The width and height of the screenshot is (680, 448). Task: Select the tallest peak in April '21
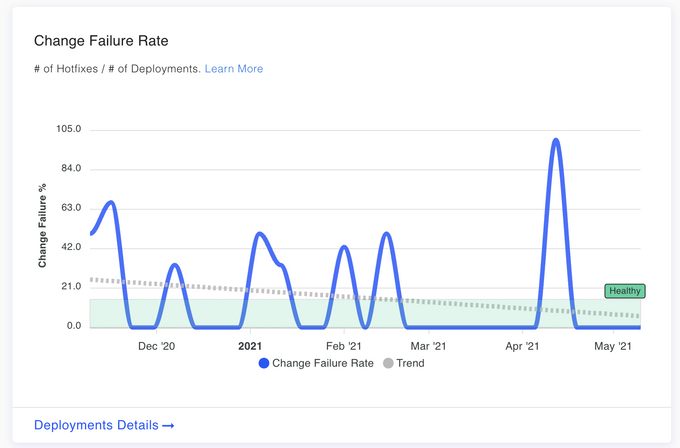pyautogui.click(x=555, y=140)
